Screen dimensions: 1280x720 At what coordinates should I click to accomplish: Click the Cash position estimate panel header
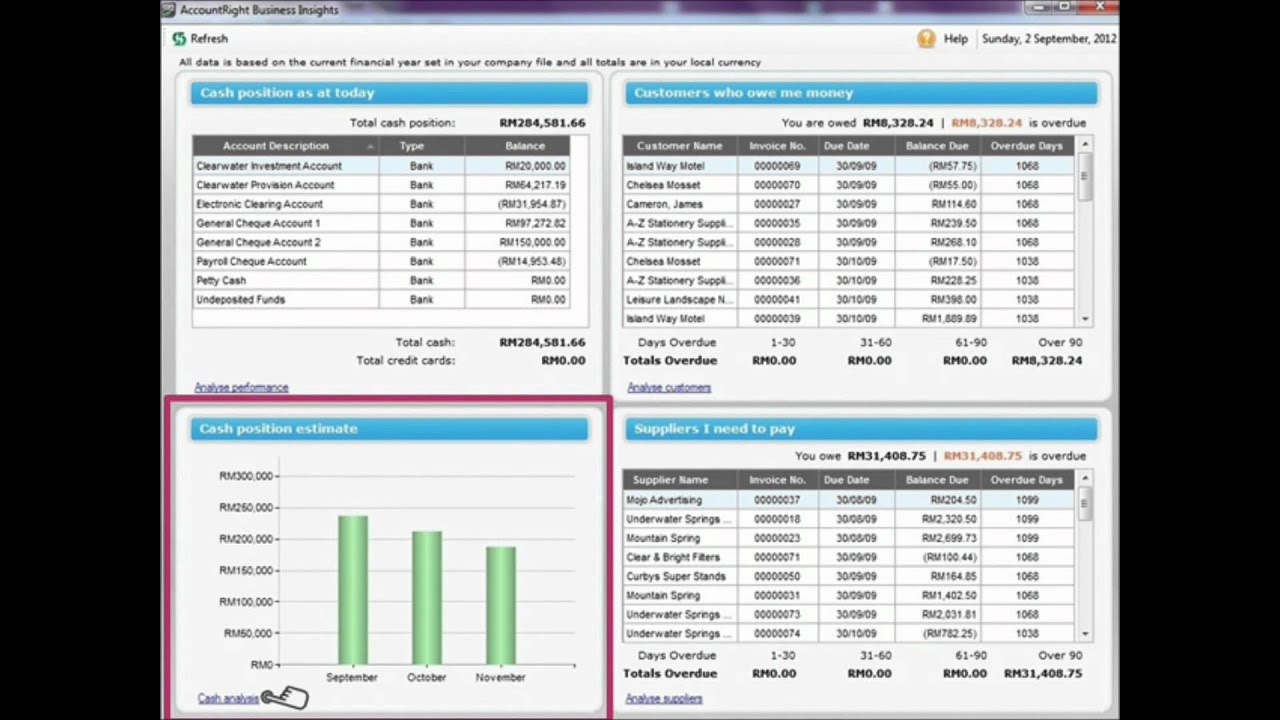[390, 428]
